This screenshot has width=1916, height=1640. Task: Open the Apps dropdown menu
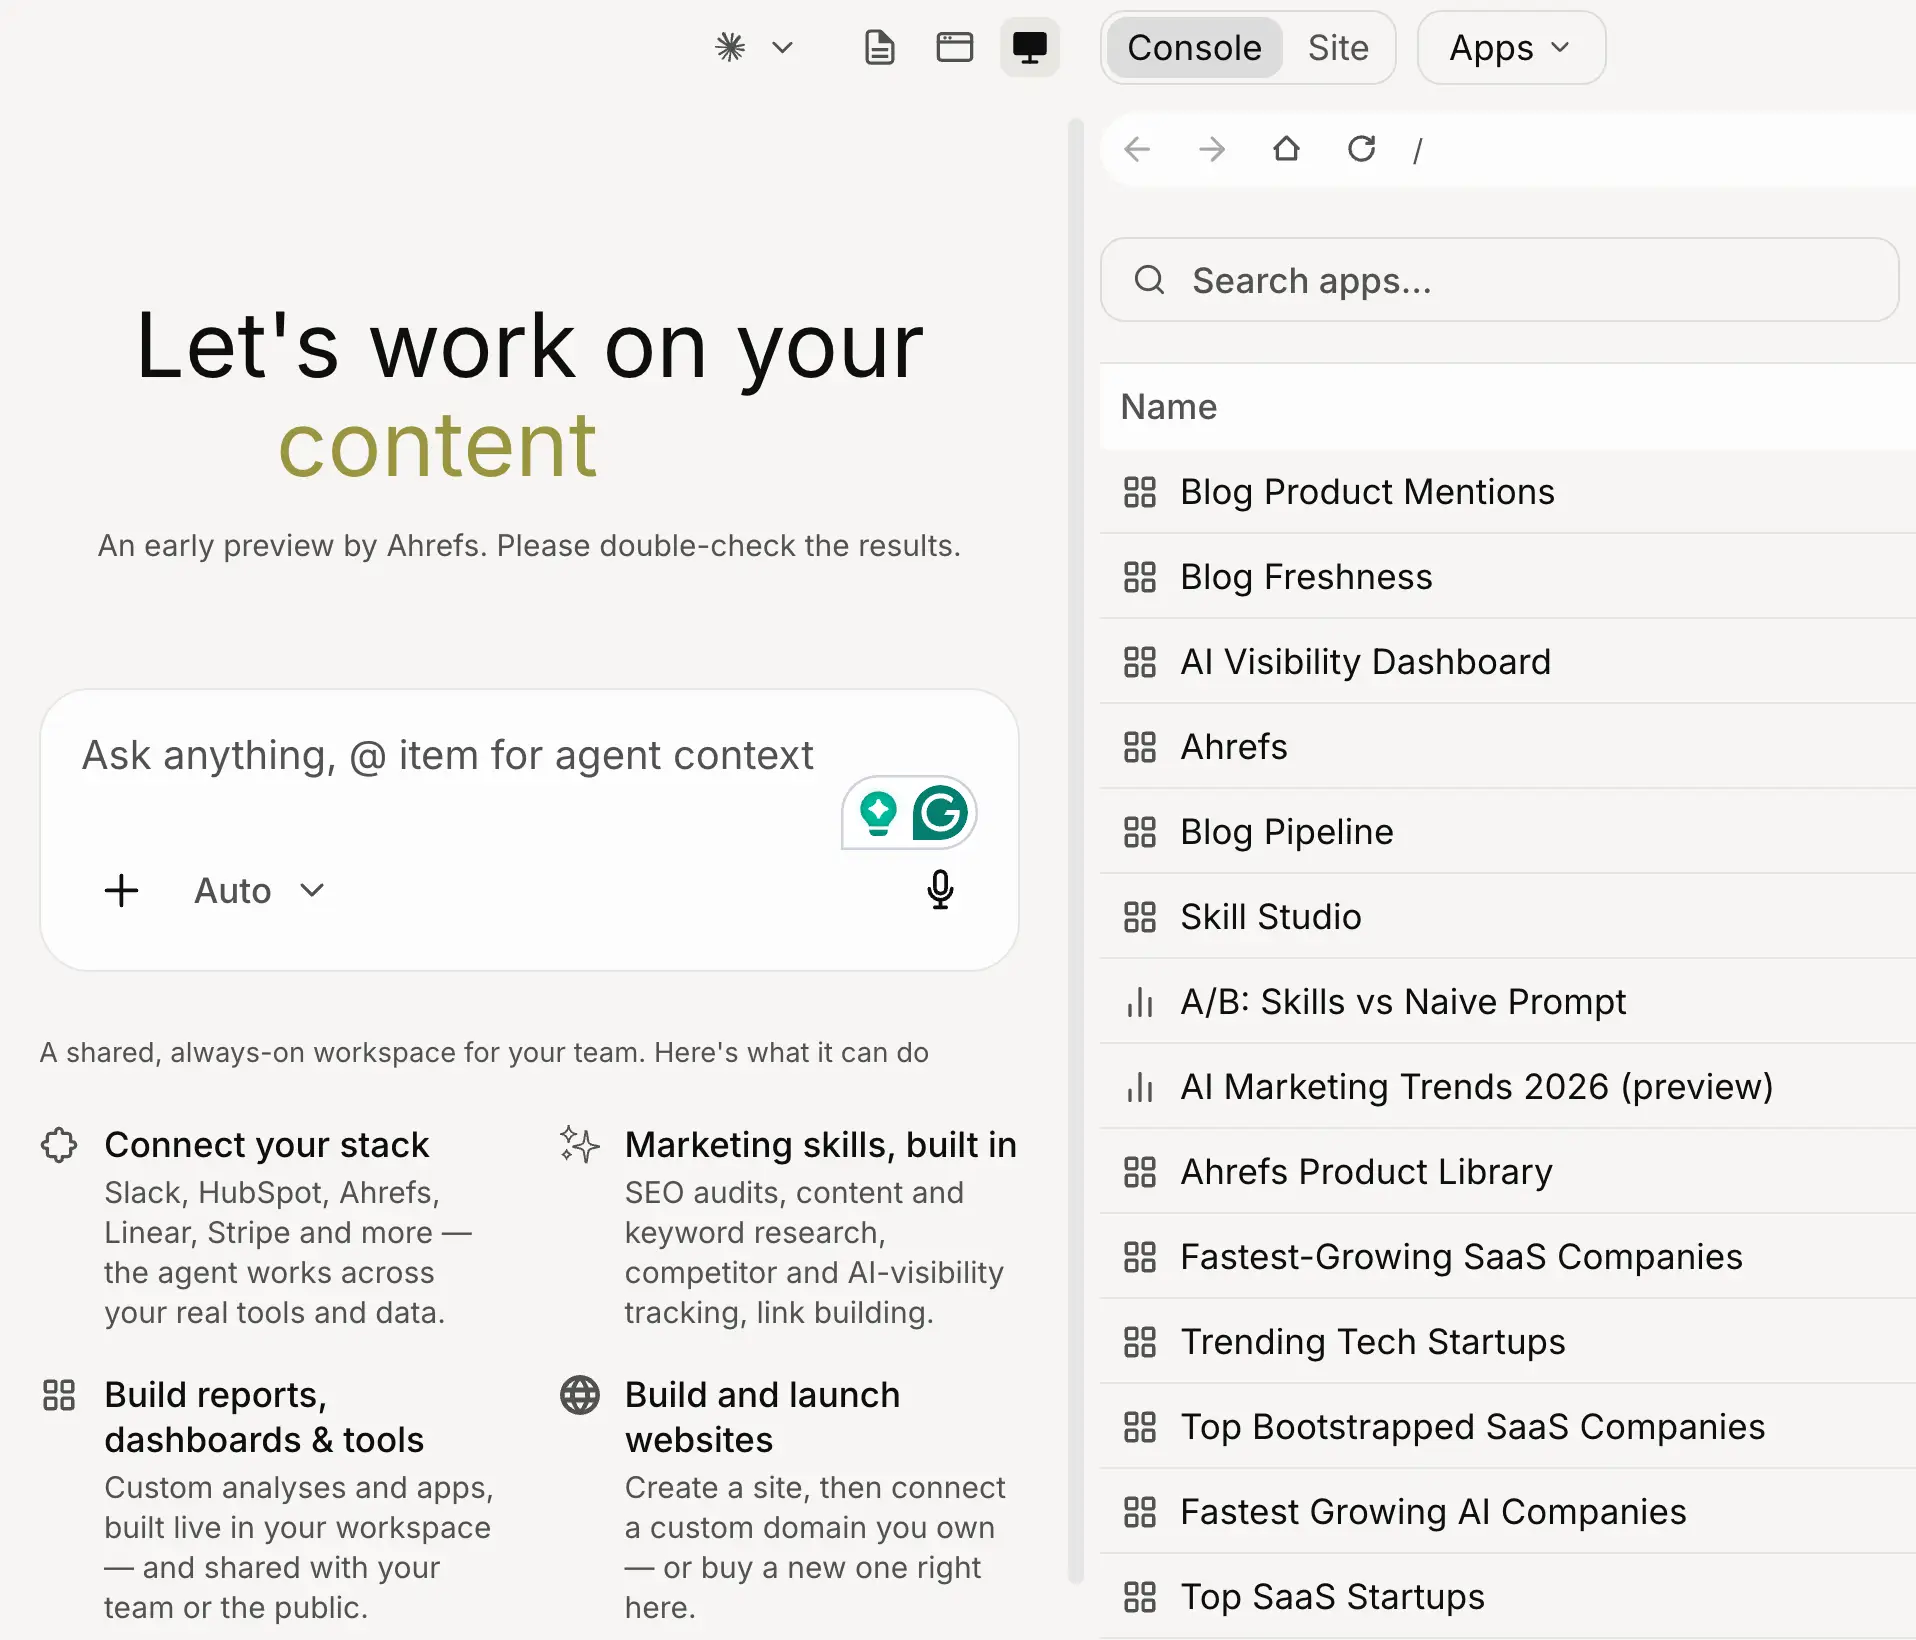[x=1511, y=48]
